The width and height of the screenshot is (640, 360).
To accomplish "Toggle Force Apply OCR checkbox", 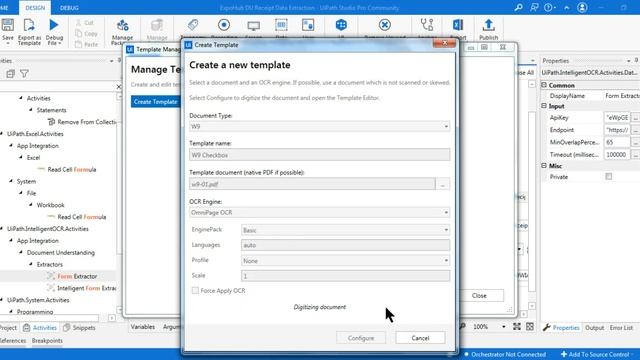I will coord(195,291).
